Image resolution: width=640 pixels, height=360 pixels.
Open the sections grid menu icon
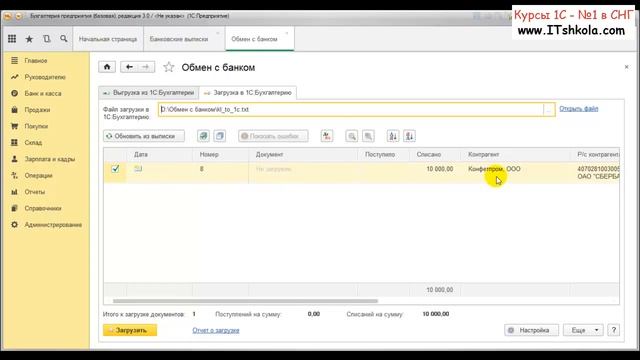12,39
